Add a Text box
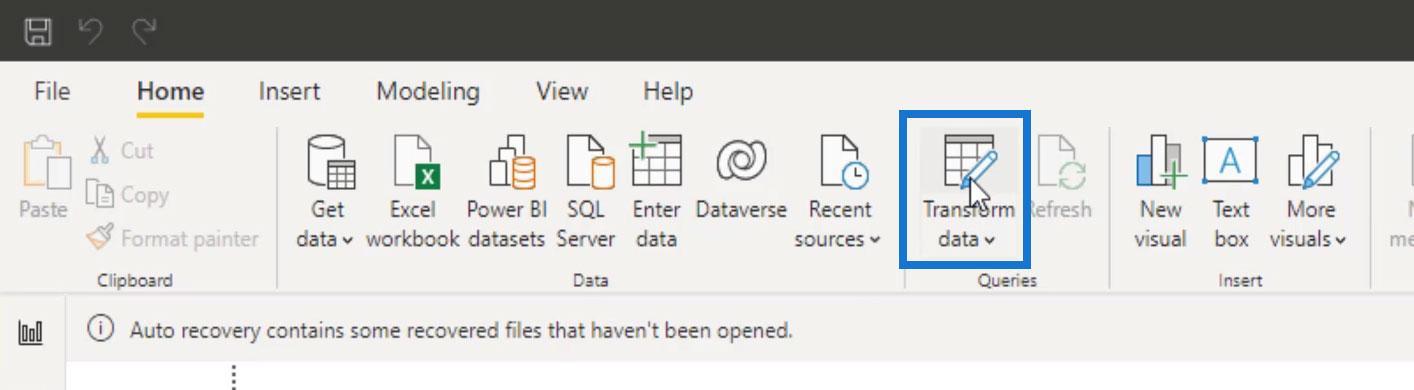 [1231, 193]
